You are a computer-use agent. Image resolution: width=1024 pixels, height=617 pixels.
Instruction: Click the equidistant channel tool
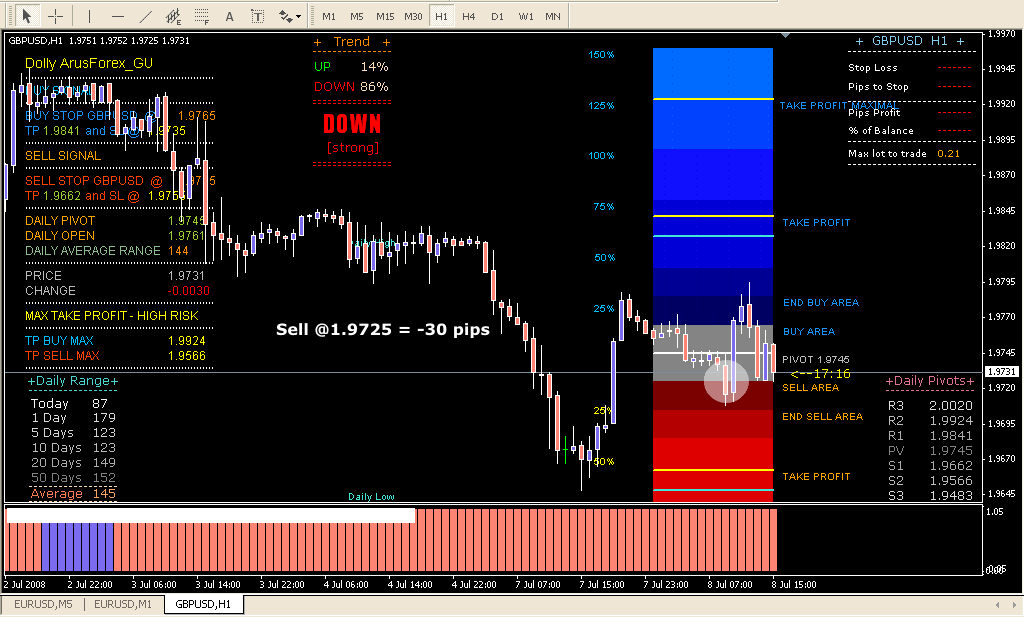pos(174,16)
